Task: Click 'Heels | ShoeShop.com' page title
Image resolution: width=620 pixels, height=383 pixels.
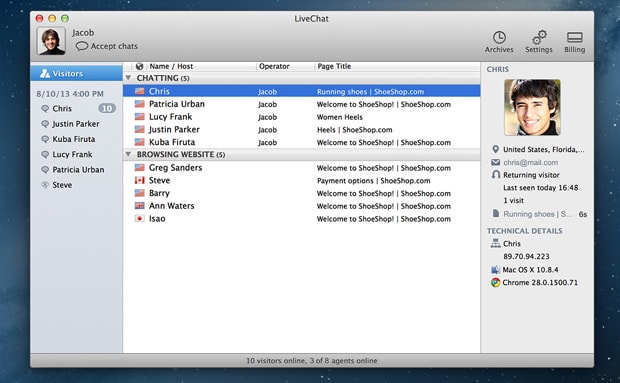Action: coord(354,130)
